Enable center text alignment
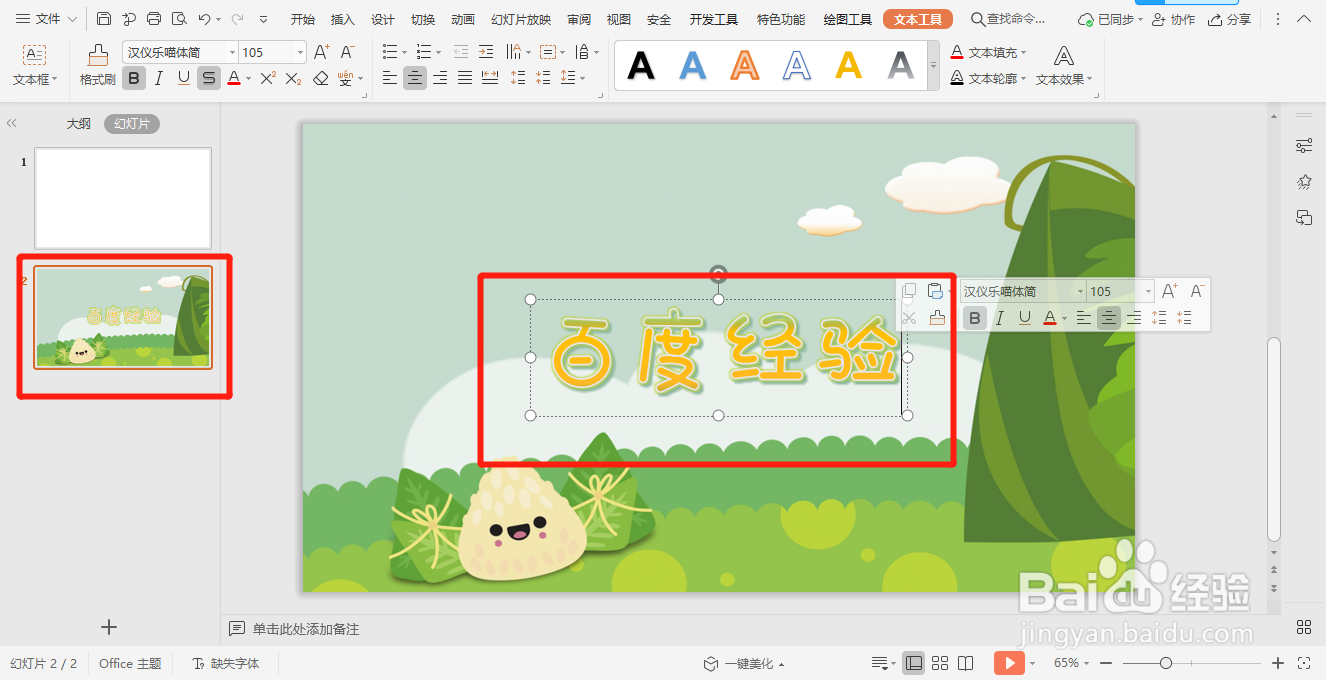This screenshot has height=680, width=1326. [x=414, y=78]
